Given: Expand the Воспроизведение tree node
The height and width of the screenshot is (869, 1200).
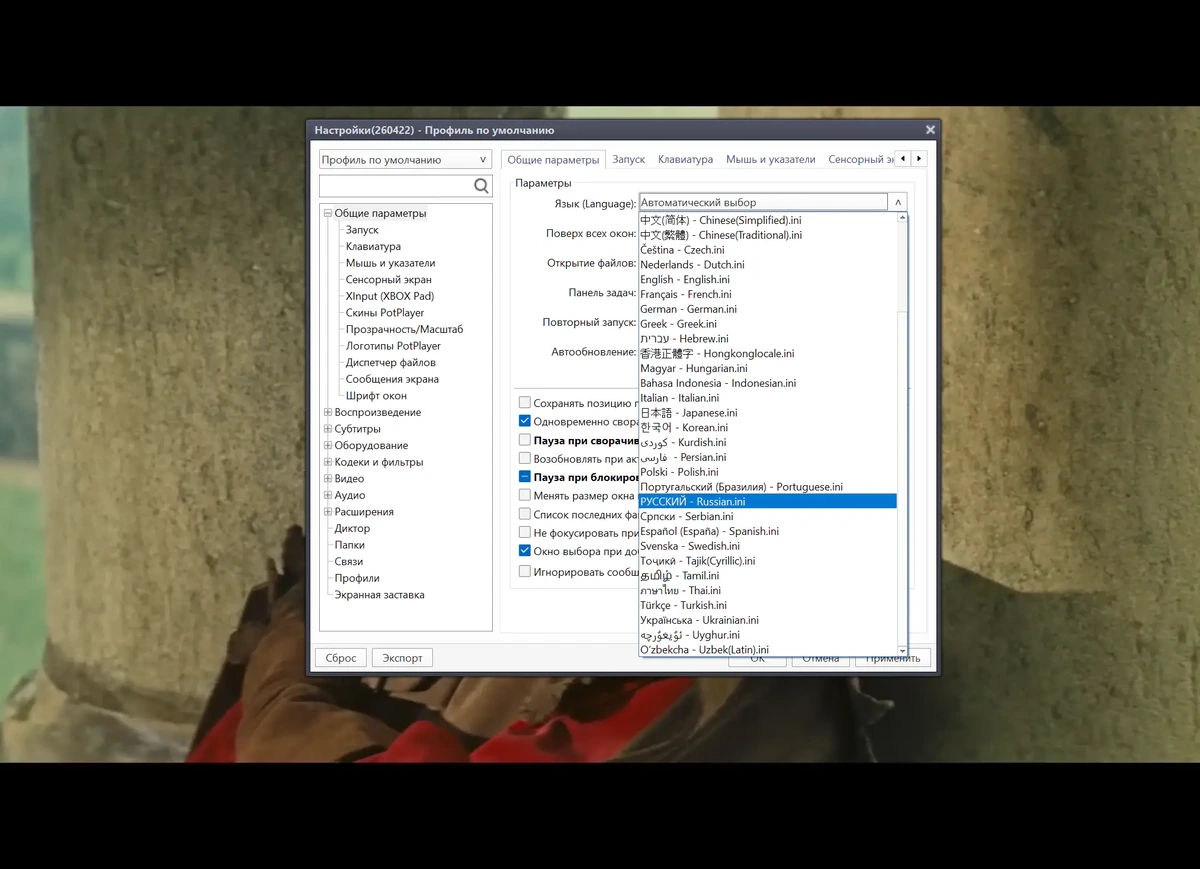Looking at the screenshot, I should (x=328, y=412).
